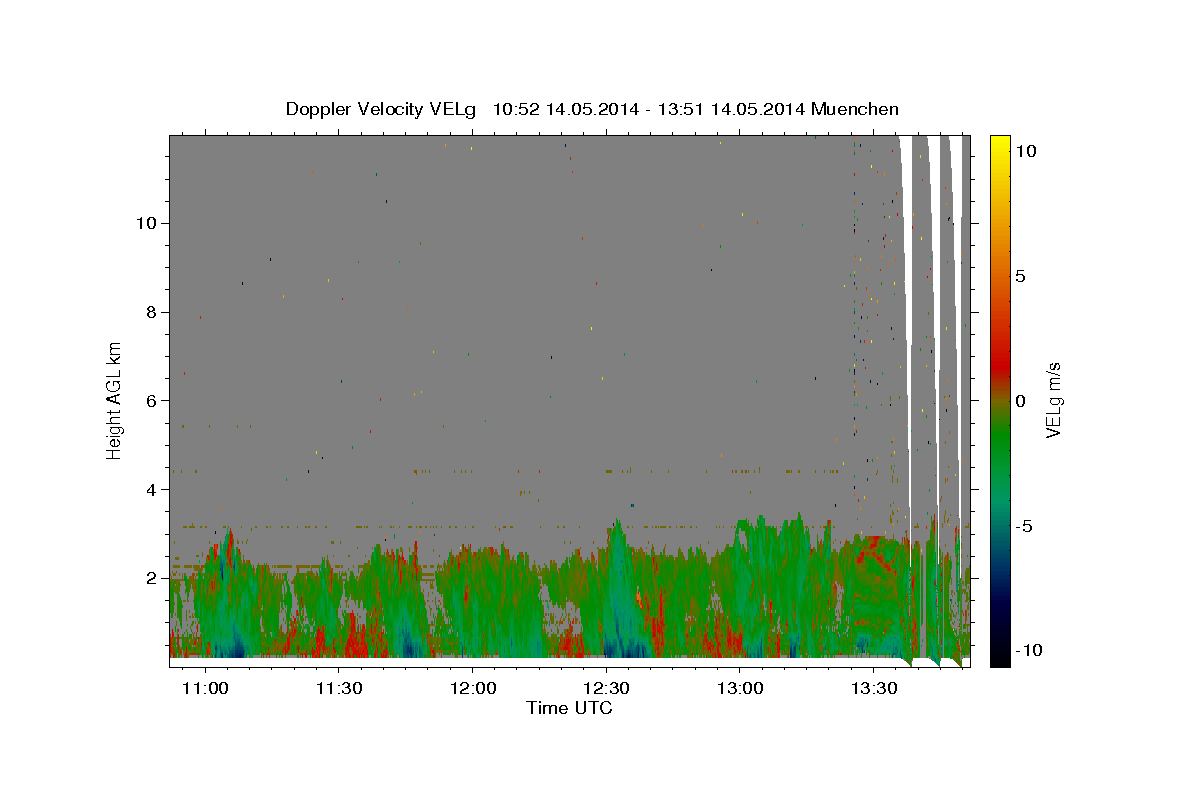Viewport: 1200px width, 800px height.
Task: Pick the yellow top of the colorbar
Action: [x=1000, y=142]
